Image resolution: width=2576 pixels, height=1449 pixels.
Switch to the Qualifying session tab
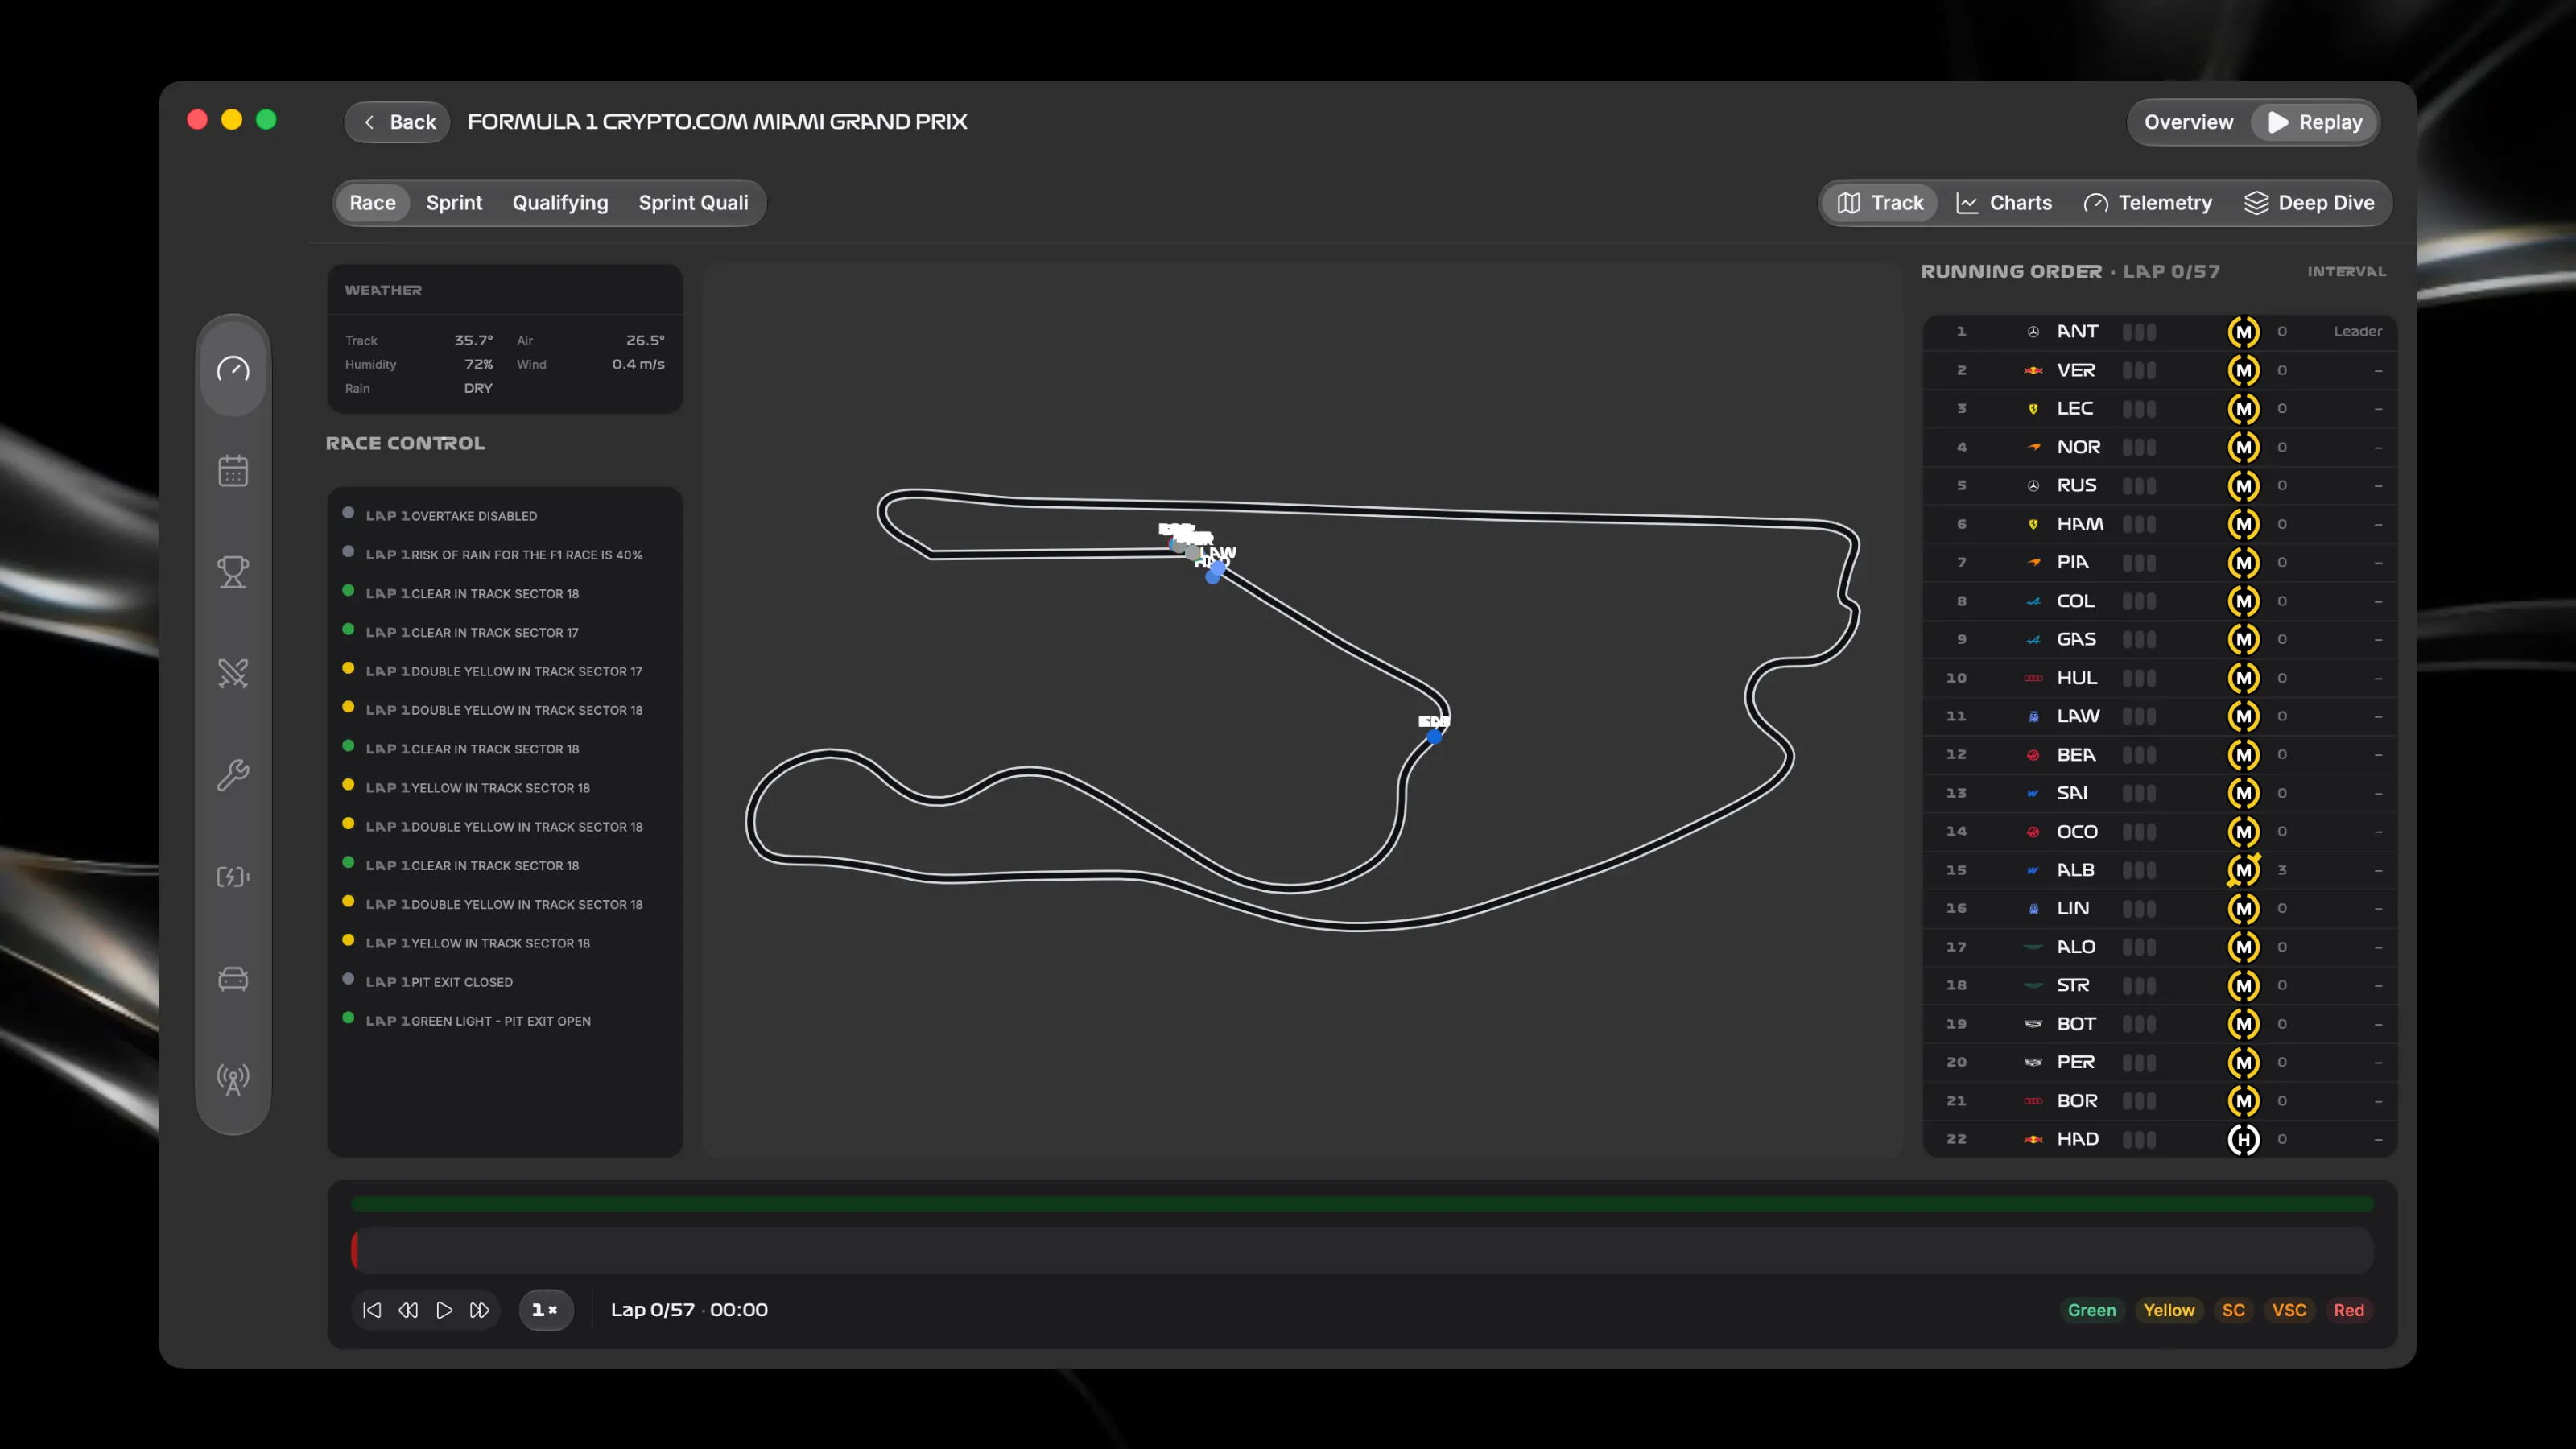[560, 203]
